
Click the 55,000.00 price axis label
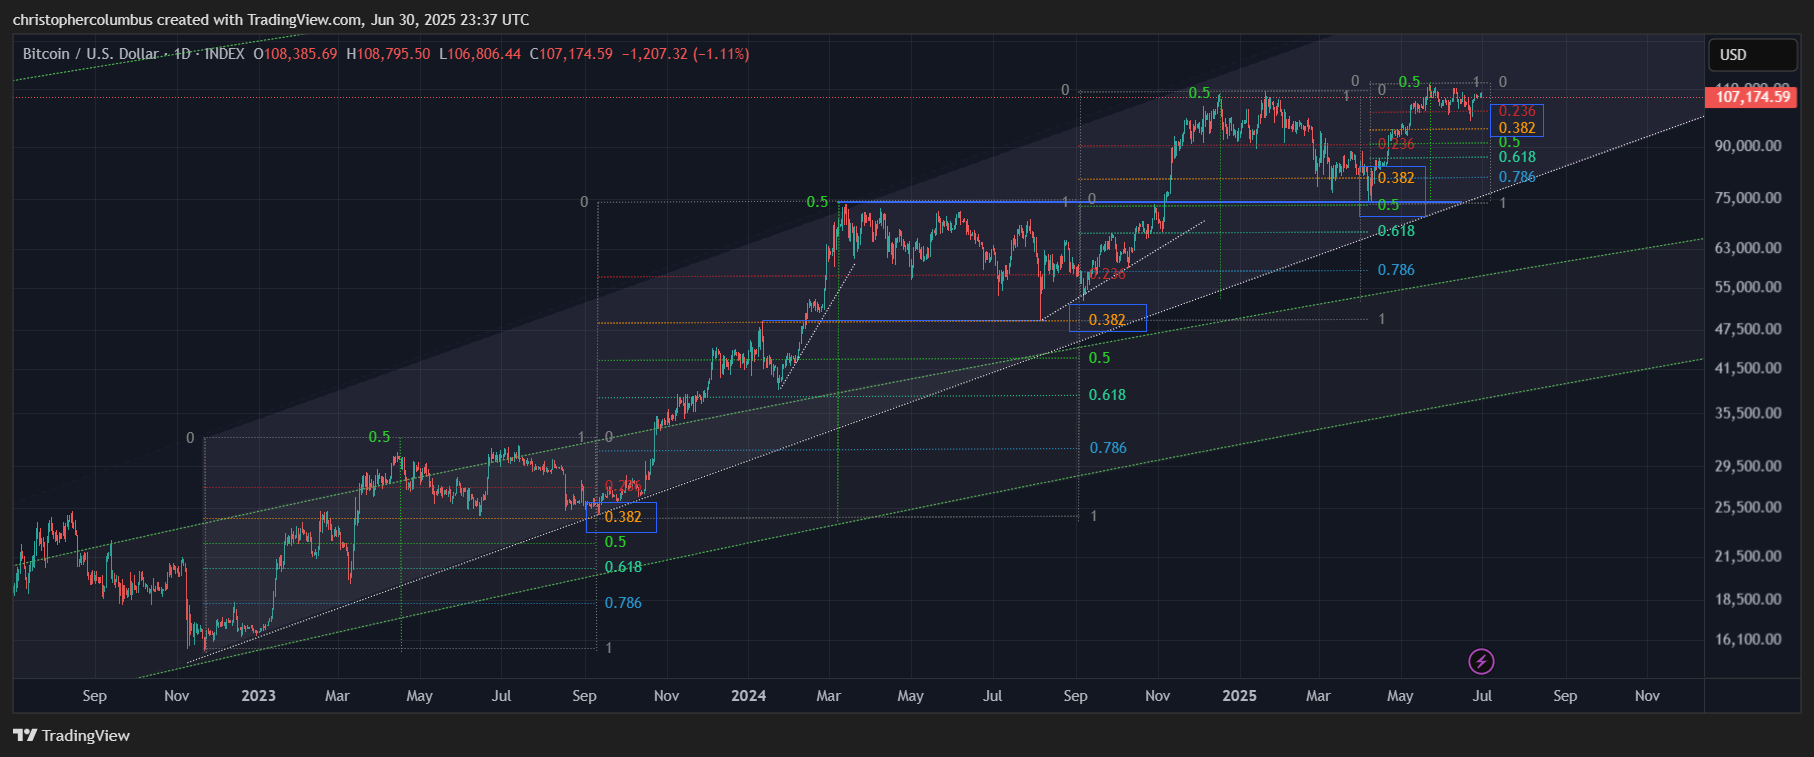pos(1748,287)
